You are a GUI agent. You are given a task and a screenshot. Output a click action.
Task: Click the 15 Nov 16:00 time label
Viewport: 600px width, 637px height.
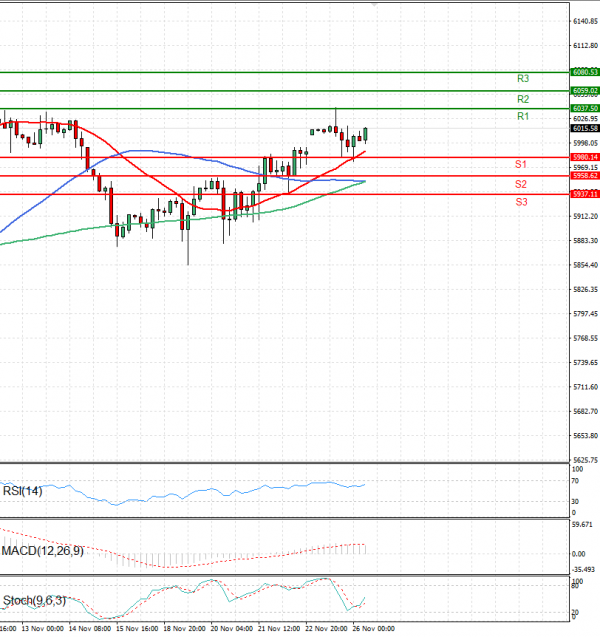[x=137, y=629]
